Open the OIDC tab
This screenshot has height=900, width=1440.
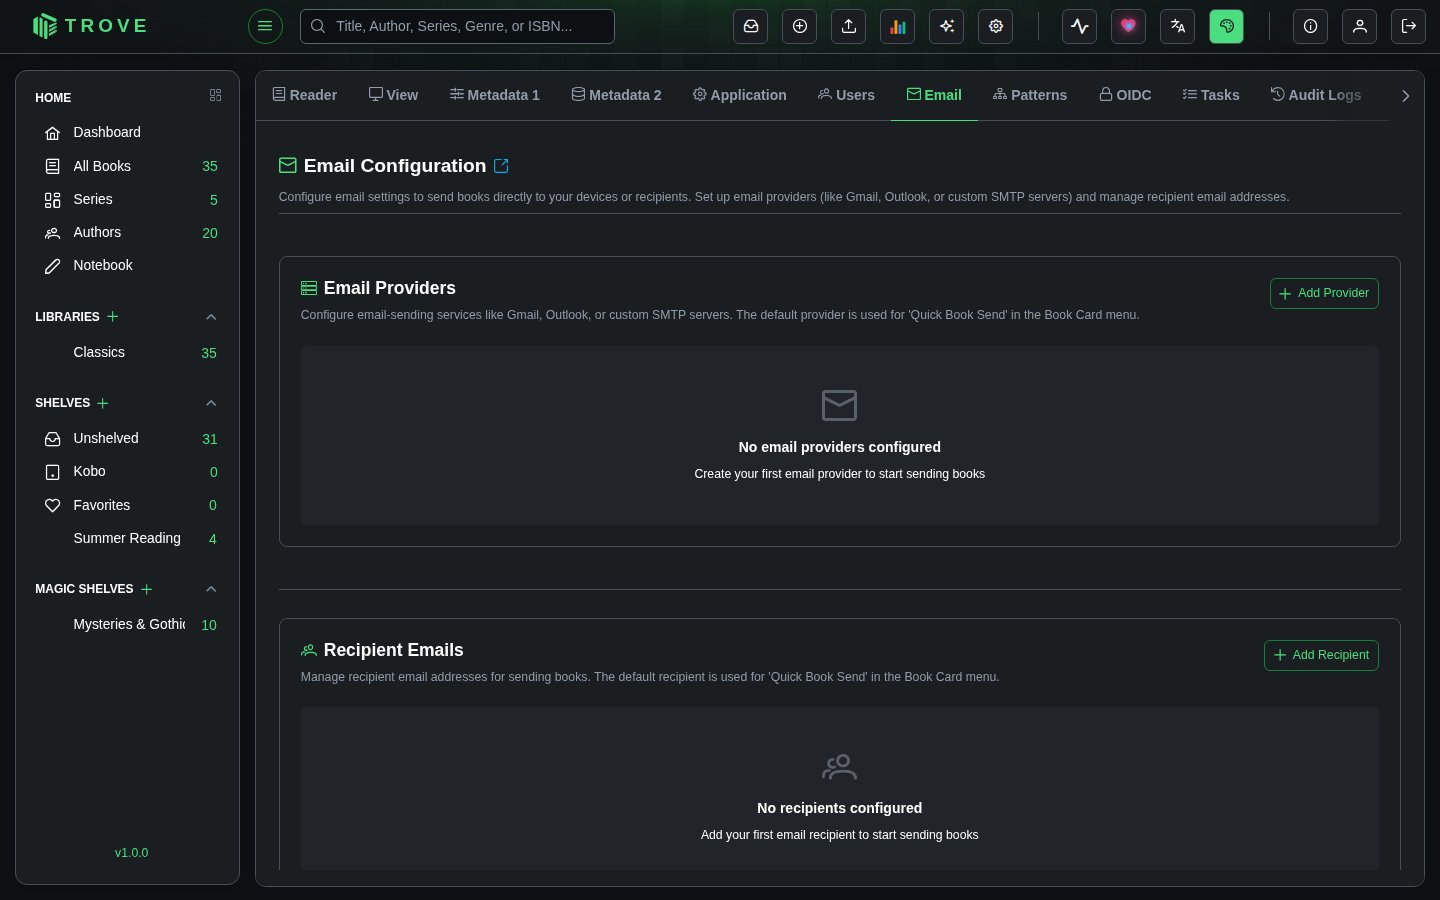tap(1125, 95)
